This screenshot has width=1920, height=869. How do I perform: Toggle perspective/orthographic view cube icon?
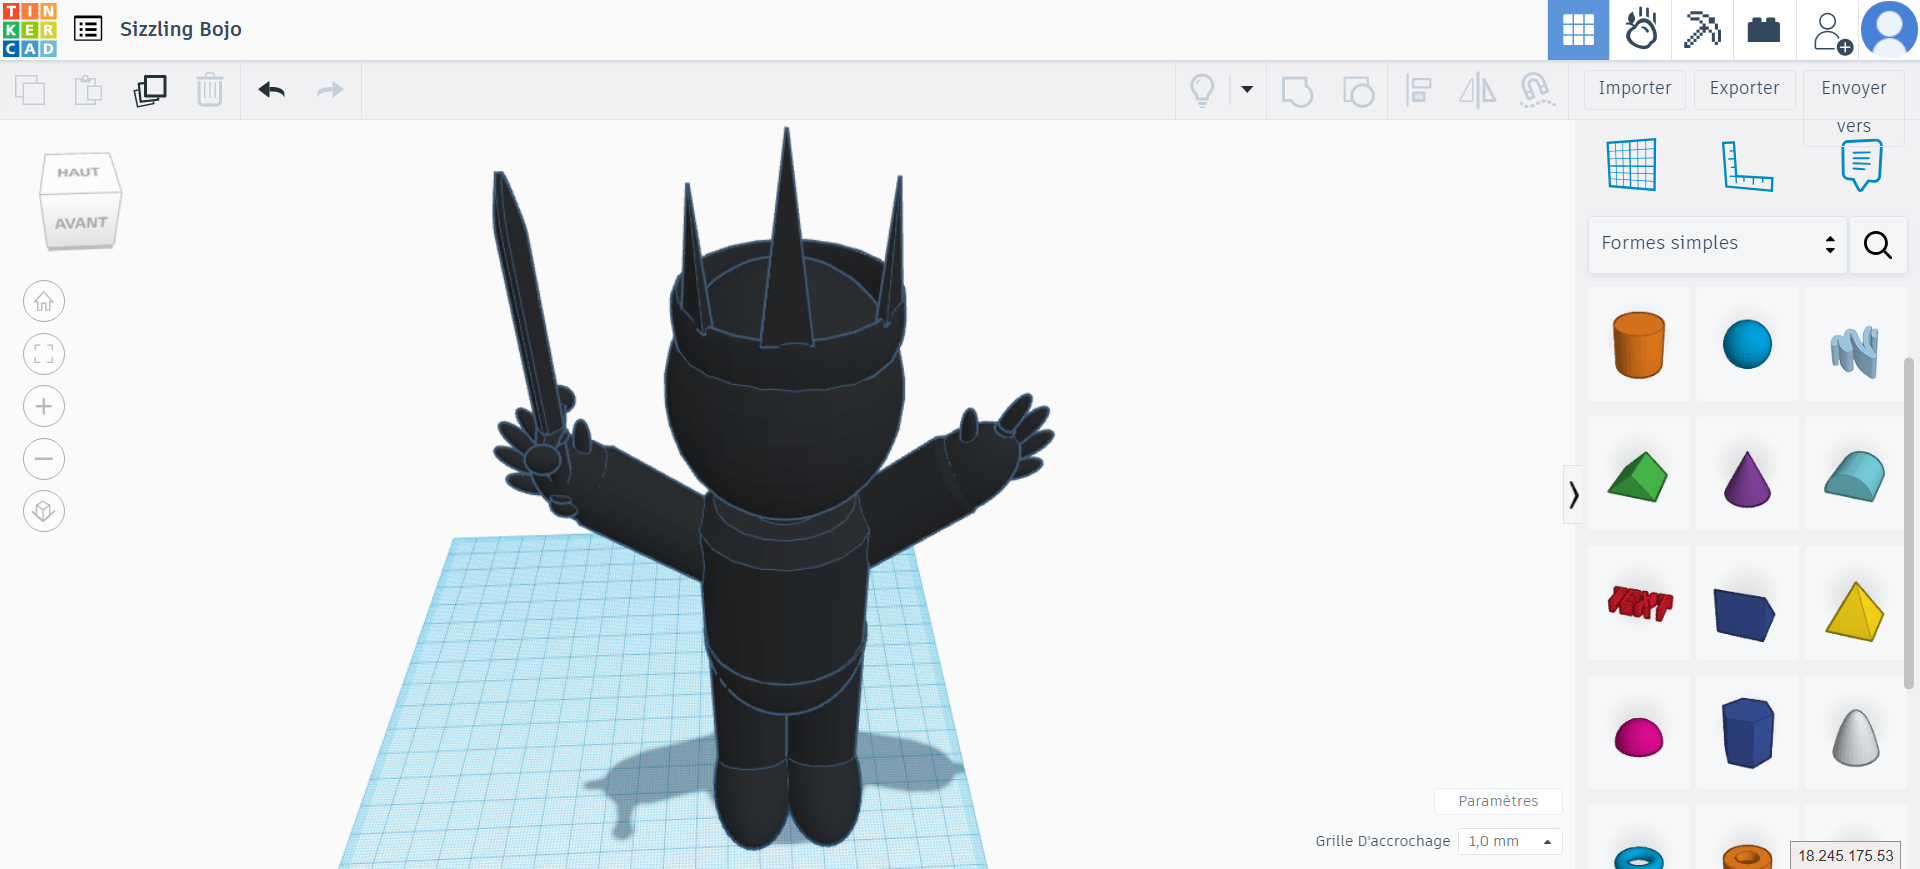tap(44, 511)
